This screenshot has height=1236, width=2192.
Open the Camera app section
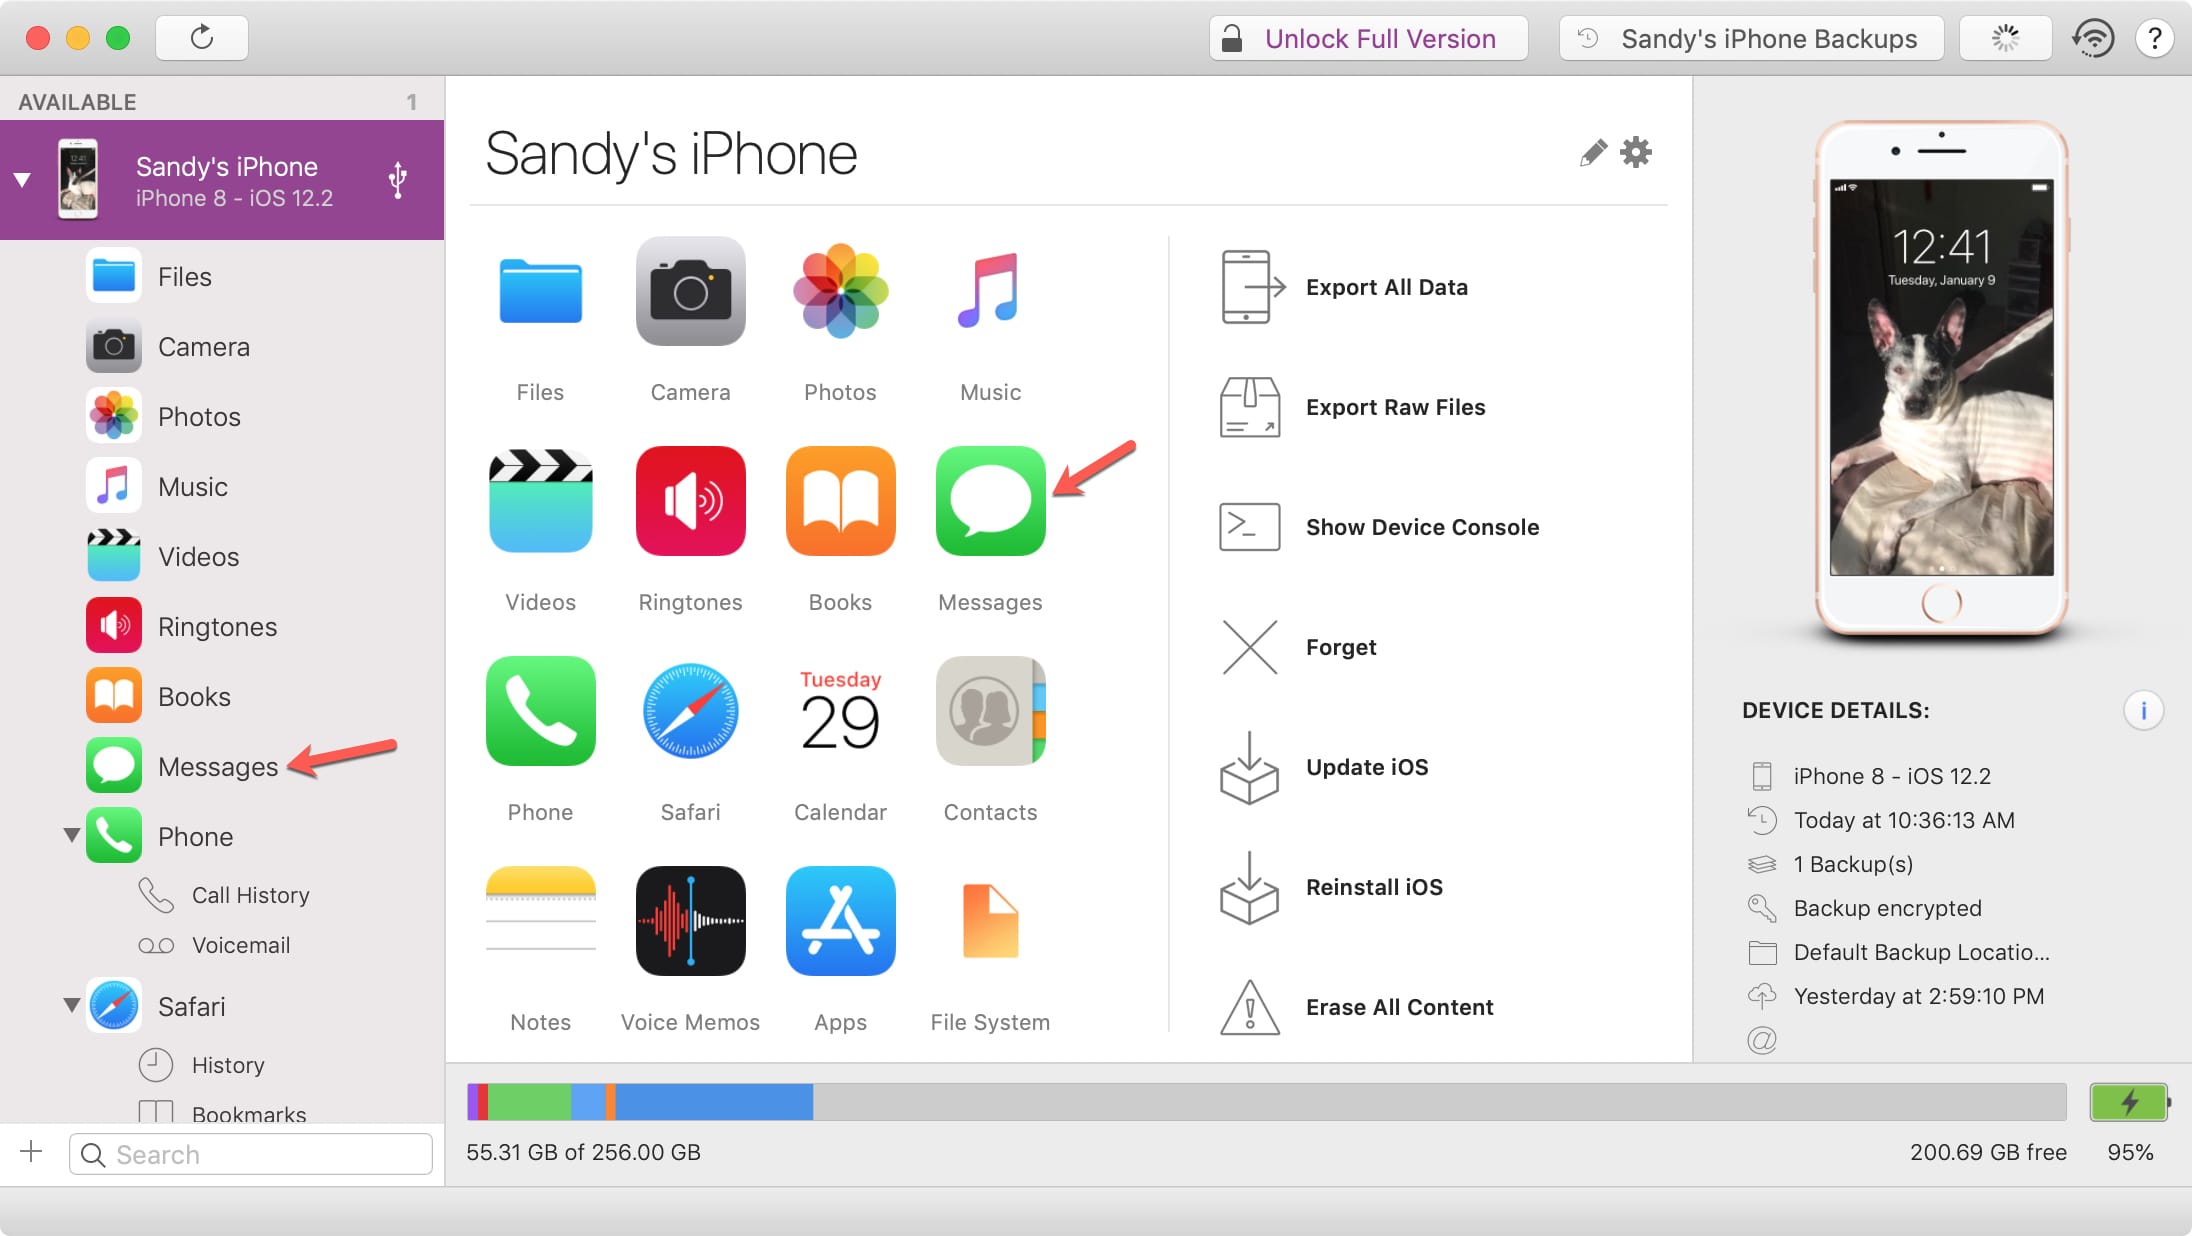click(690, 318)
